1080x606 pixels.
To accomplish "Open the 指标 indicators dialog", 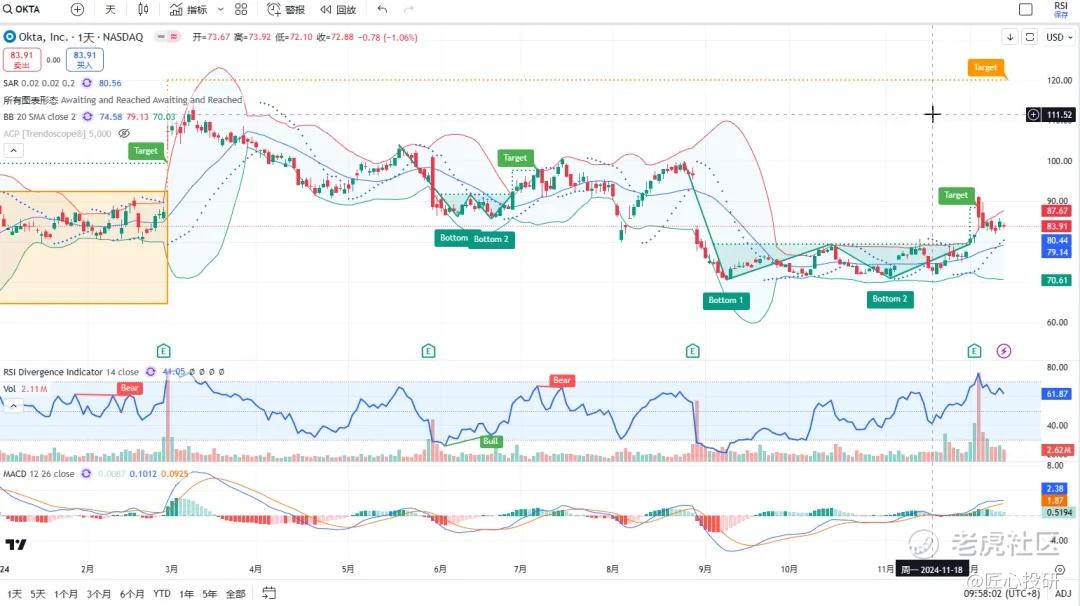I will (189, 9).
